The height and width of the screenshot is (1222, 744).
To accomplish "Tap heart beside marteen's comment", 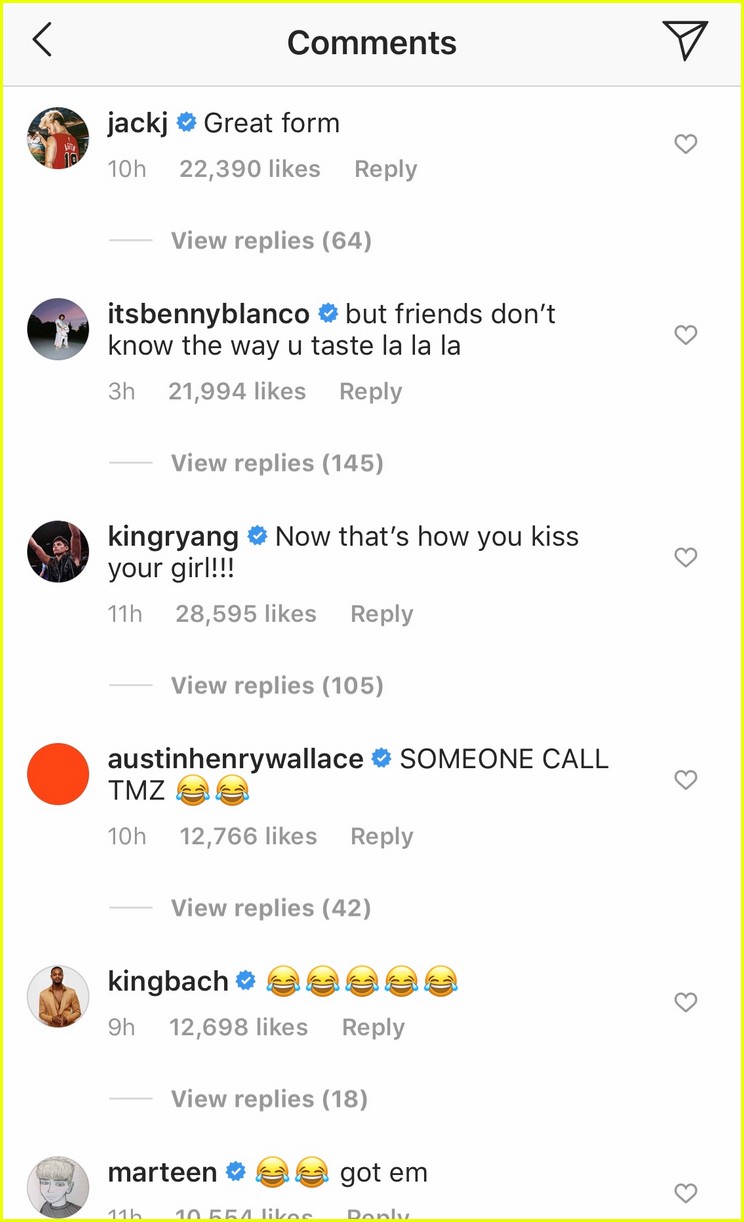I will pyautogui.click(x=685, y=1193).
